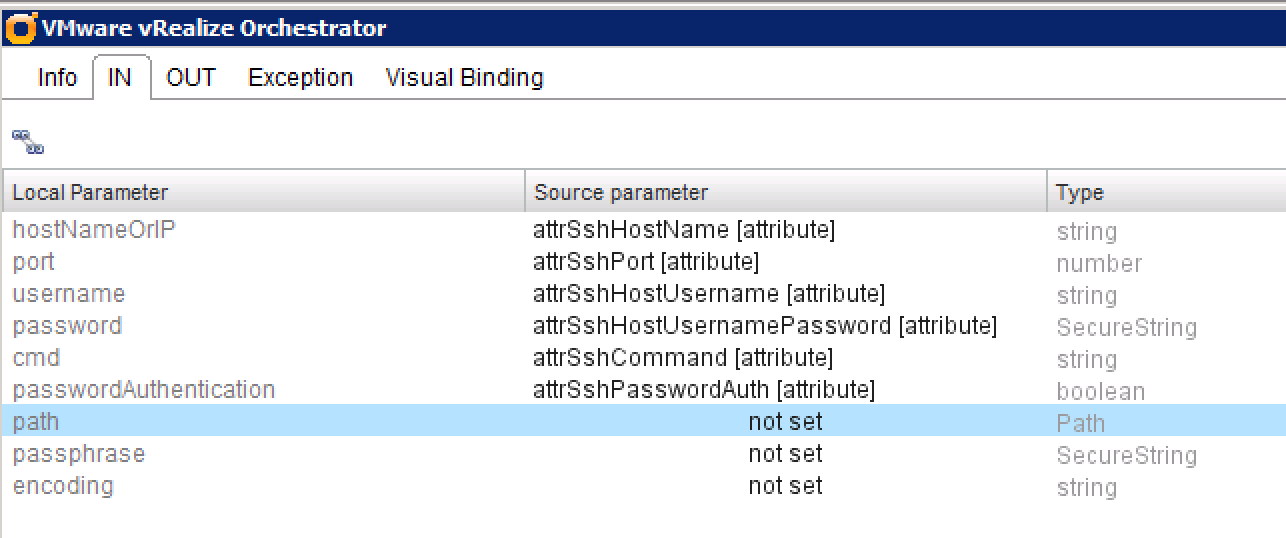Click the vRealize Orchestrator title bar logo
The width and height of the screenshot is (1286, 538).
click(20, 29)
